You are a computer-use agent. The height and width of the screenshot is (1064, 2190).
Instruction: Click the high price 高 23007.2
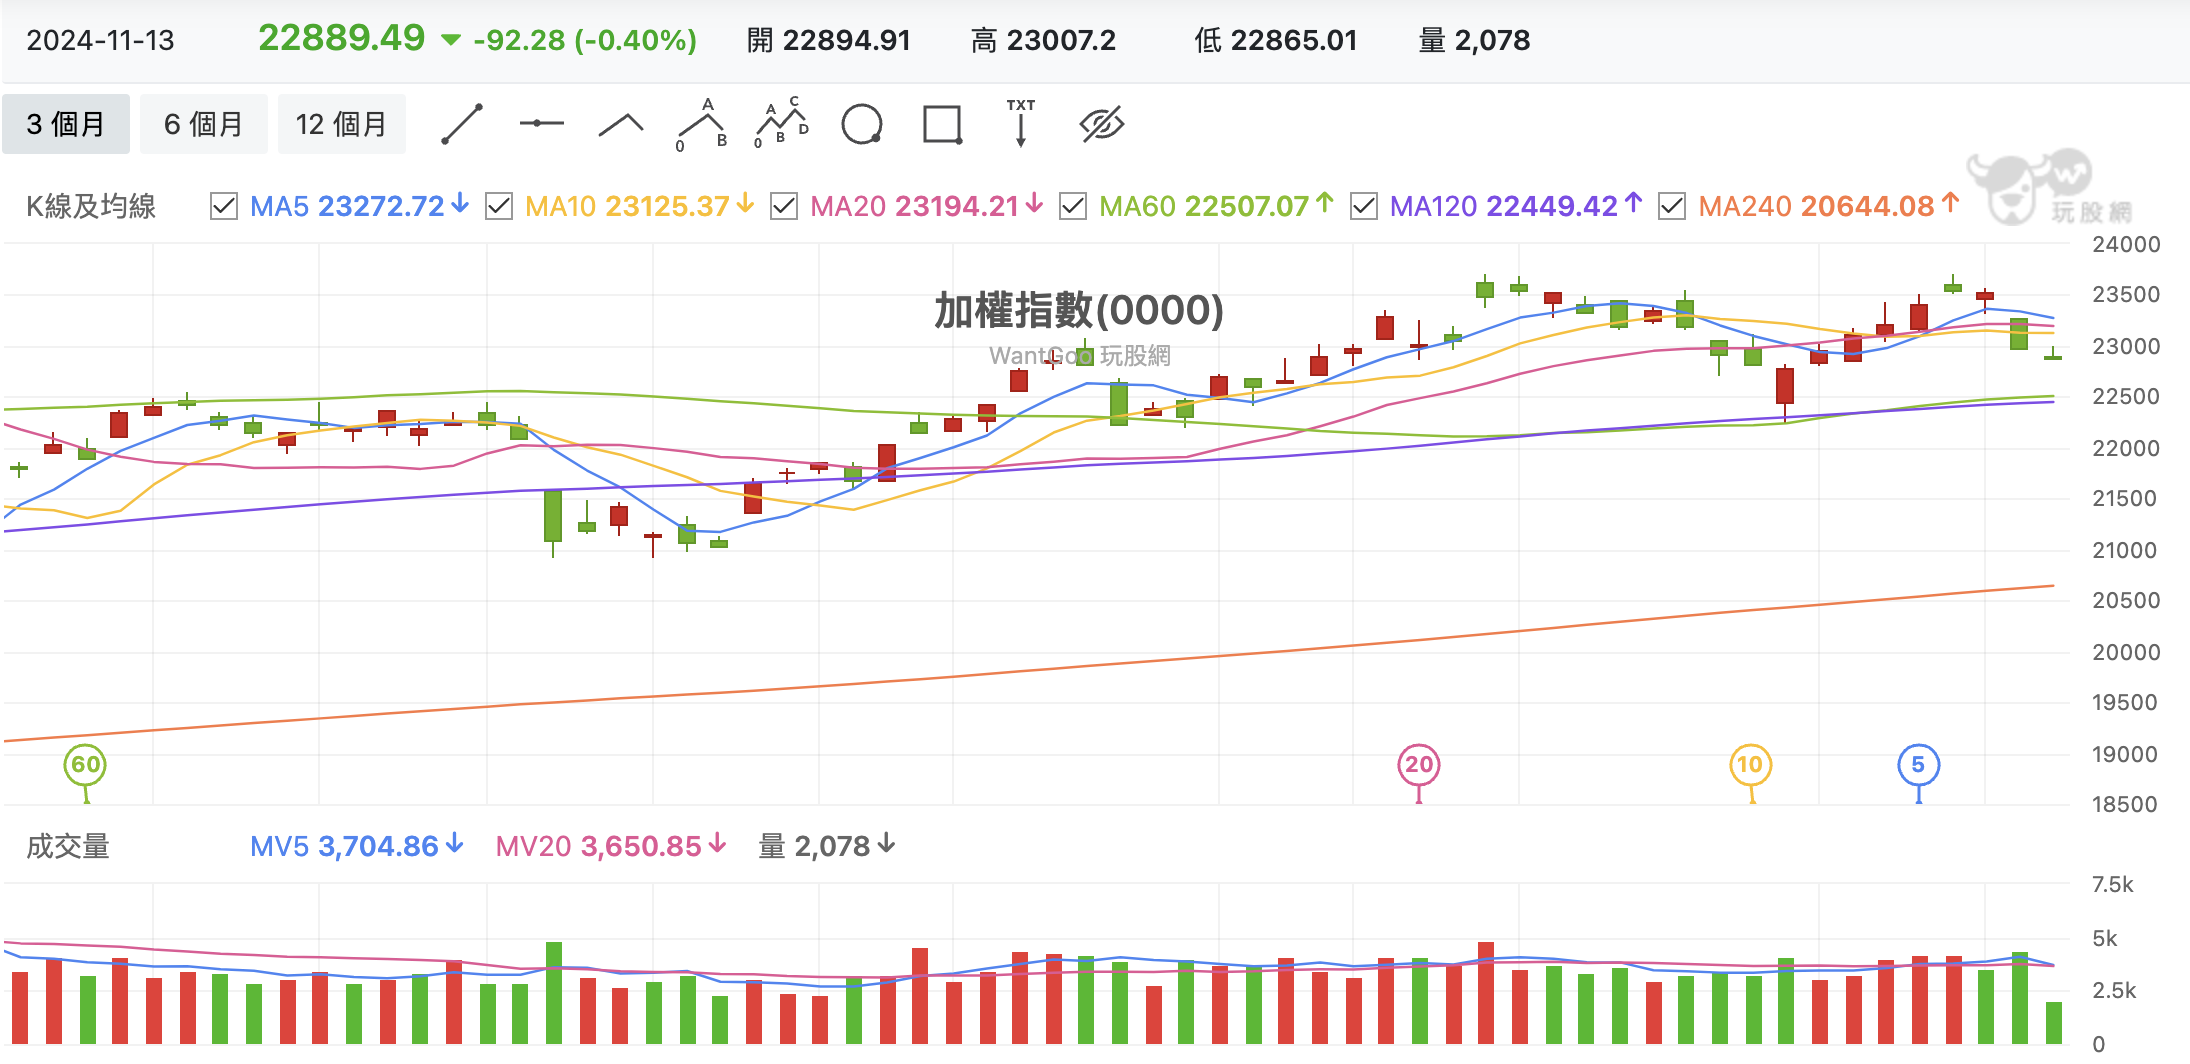coord(1043,40)
